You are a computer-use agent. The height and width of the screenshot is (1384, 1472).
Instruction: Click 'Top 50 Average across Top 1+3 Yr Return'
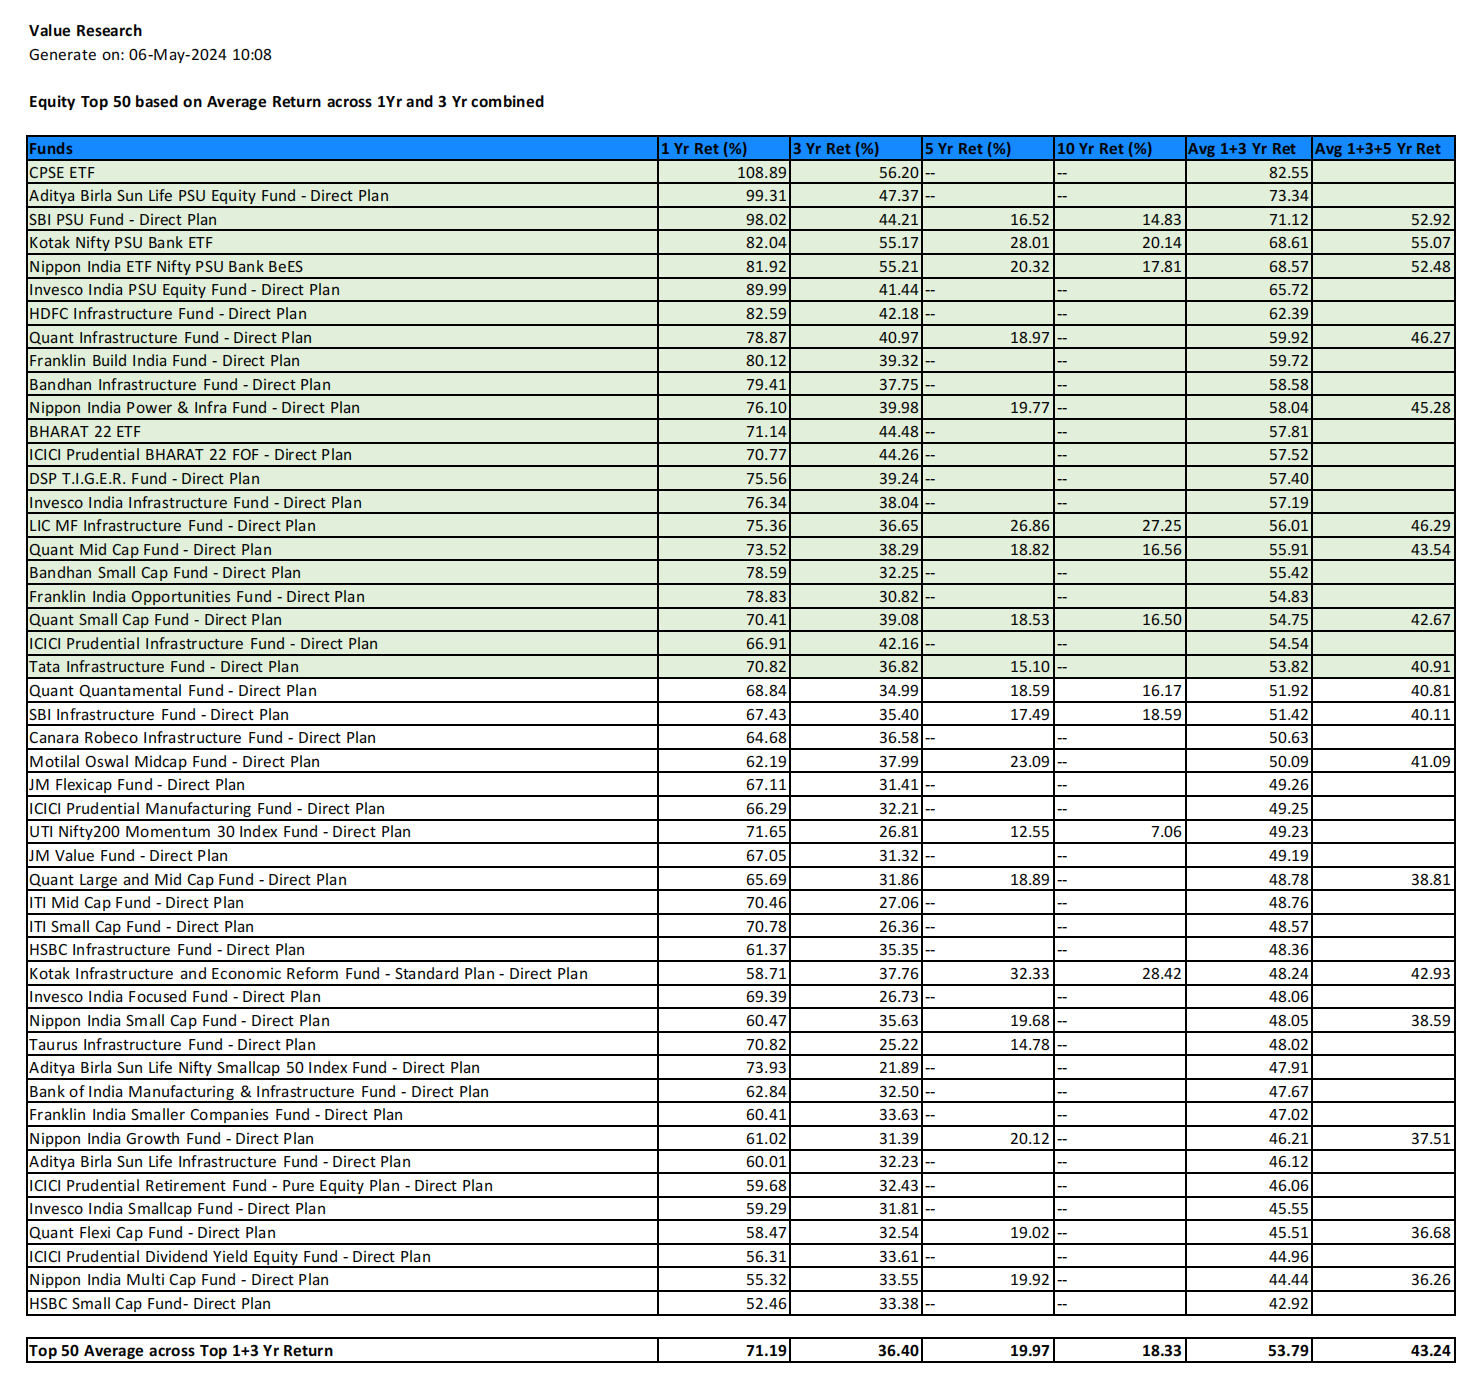pyautogui.click(x=181, y=1351)
